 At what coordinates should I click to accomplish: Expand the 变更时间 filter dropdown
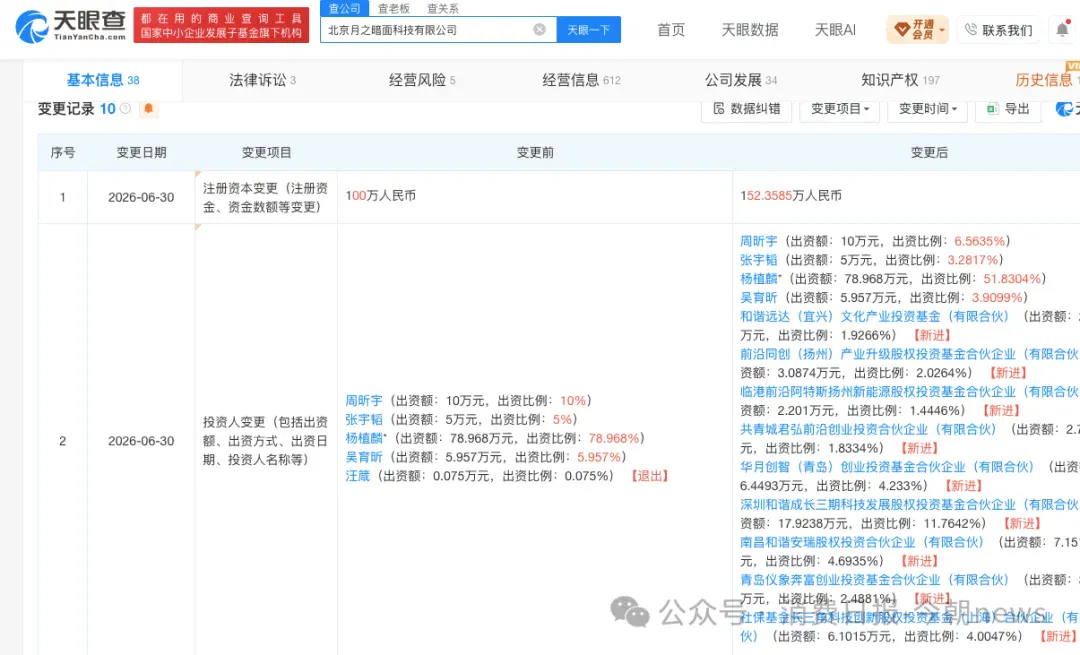927,109
